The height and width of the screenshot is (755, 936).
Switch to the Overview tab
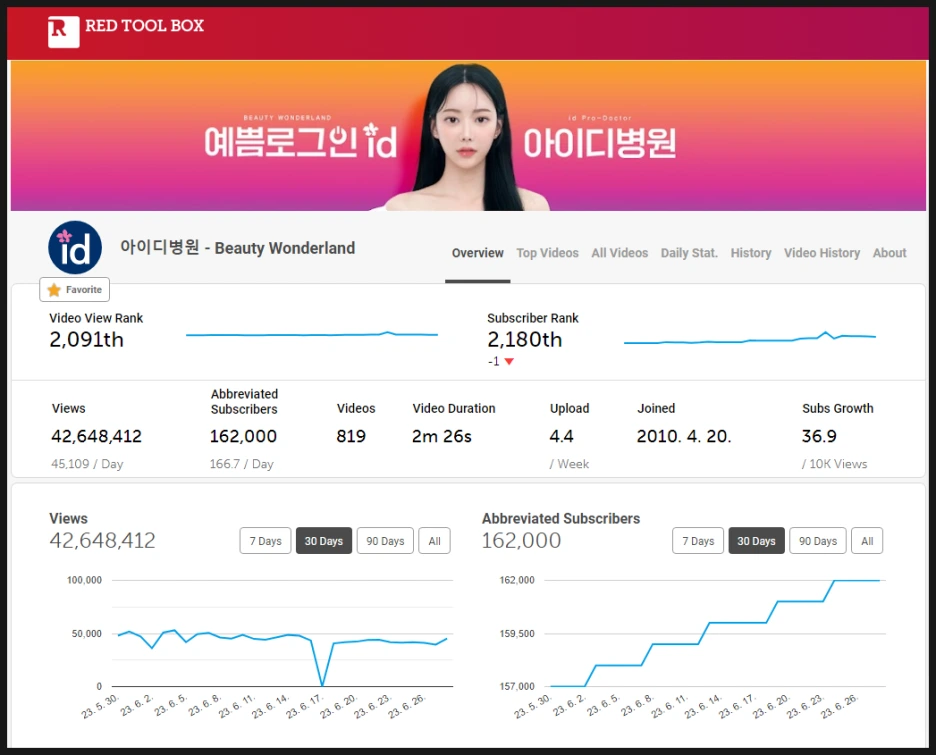click(478, 253)
